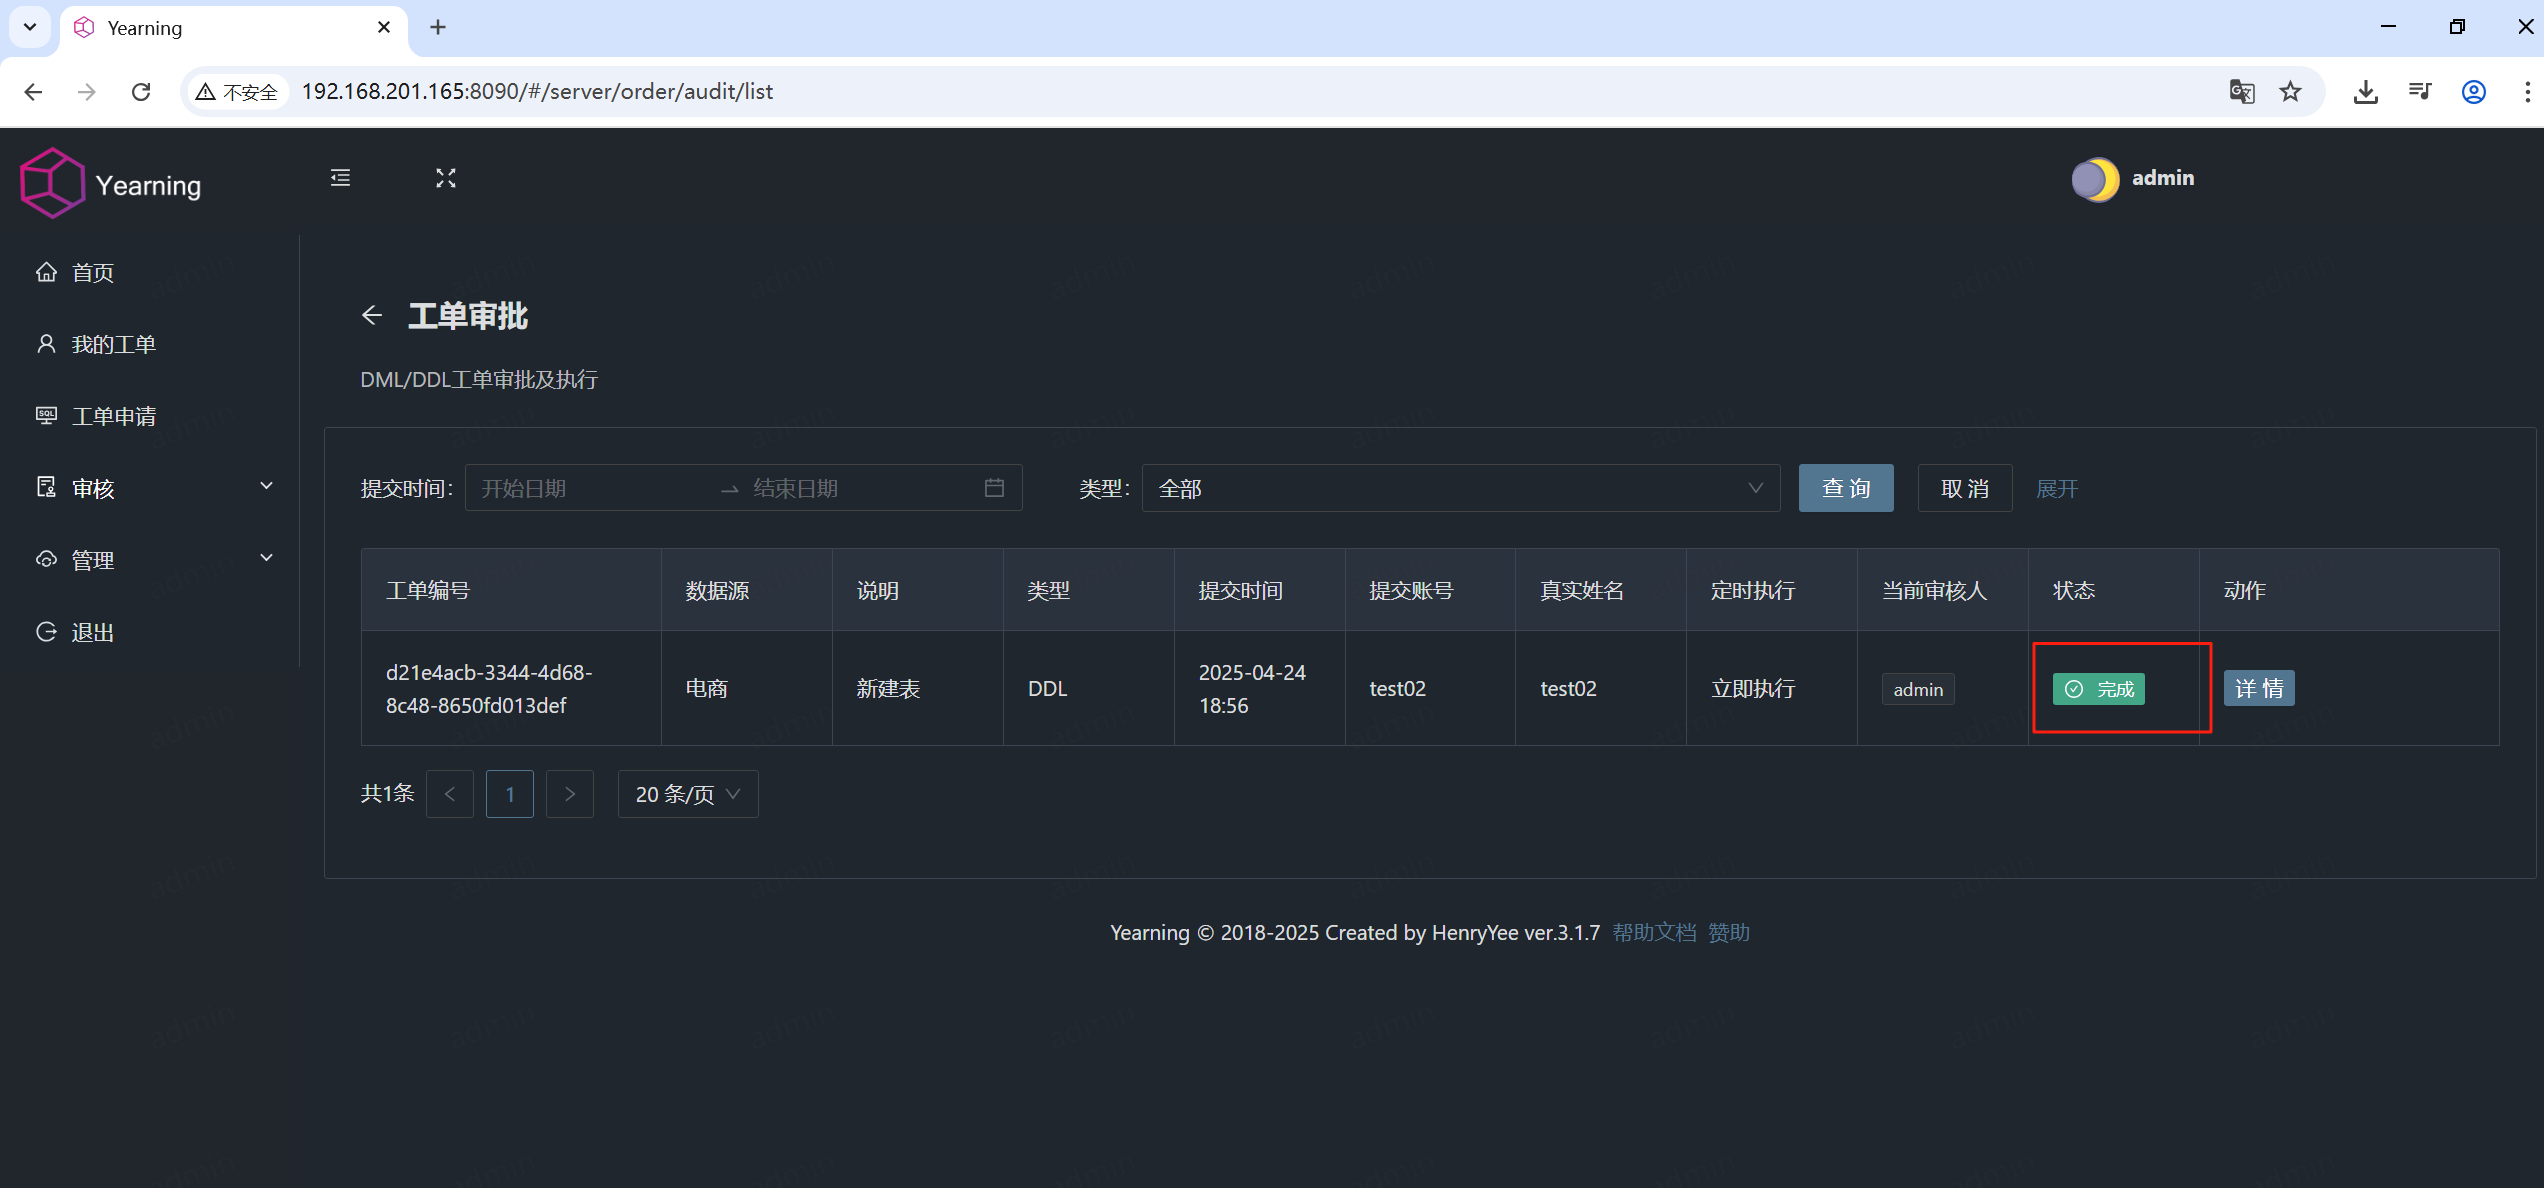Viewport: 2544px width, 1188px height.
Task: Open 详情 for the DDL order
Action: click(x=2259, y=687)
